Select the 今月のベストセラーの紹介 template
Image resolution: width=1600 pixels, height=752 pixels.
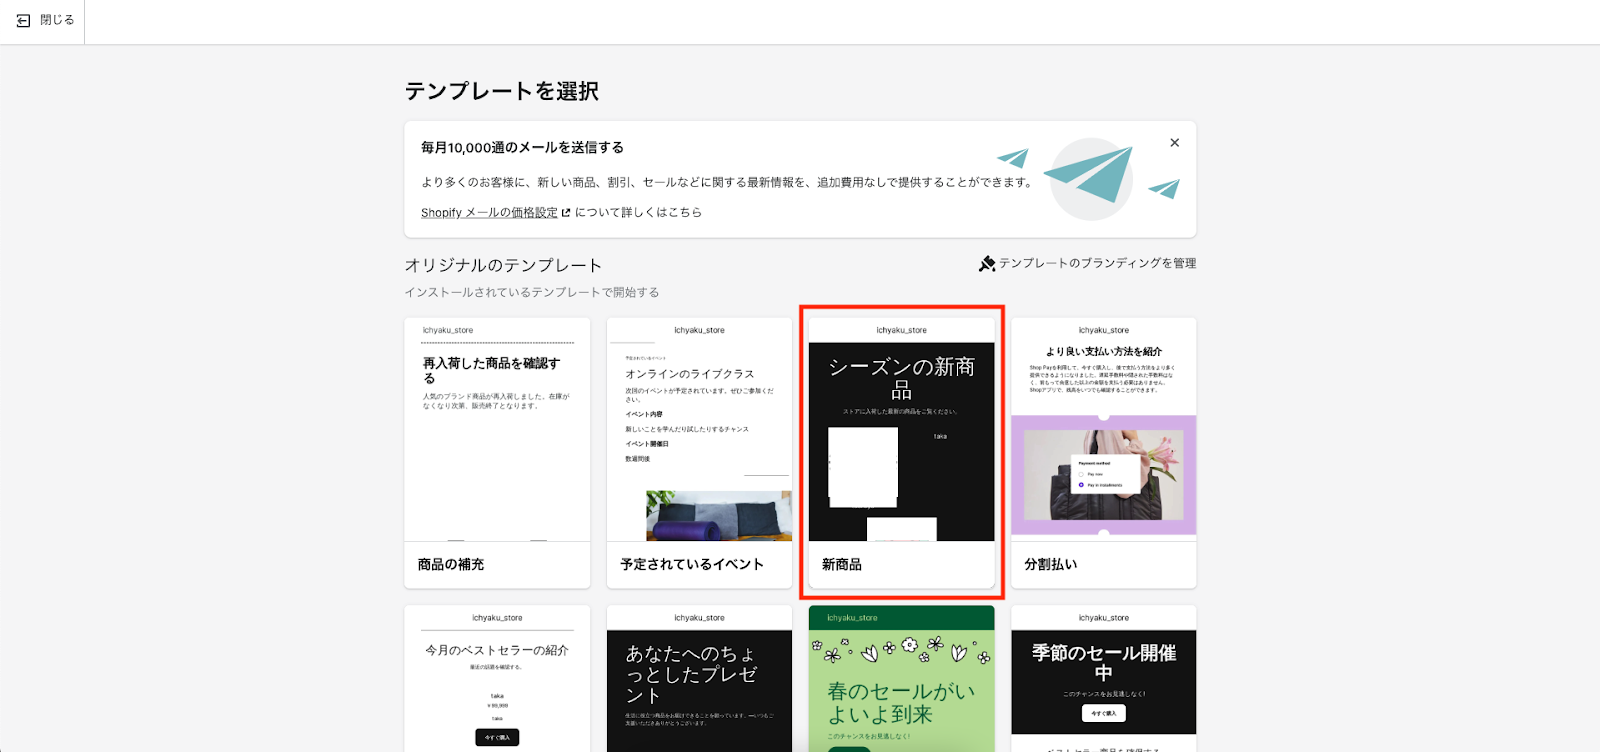coord(497,679)
